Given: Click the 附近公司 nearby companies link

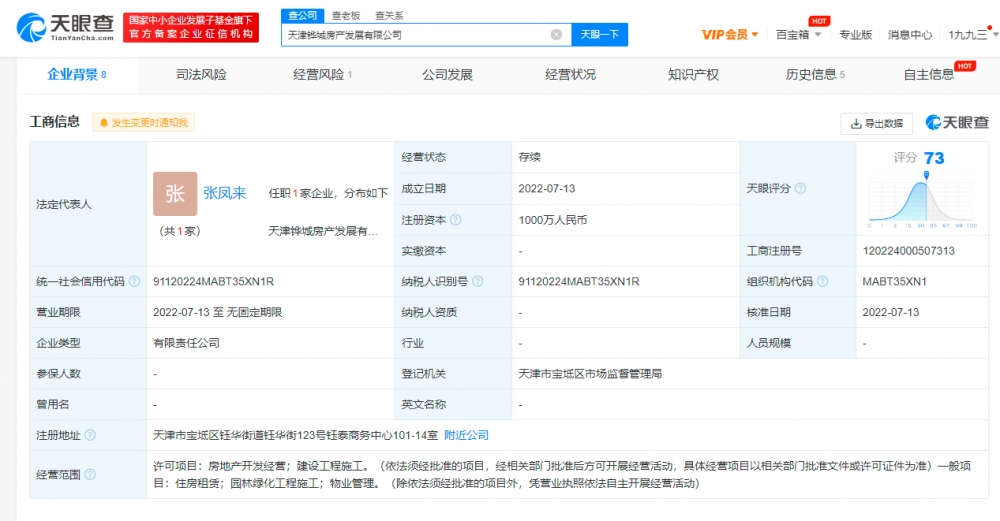Looking at the screenshot, I should point(466,435).
